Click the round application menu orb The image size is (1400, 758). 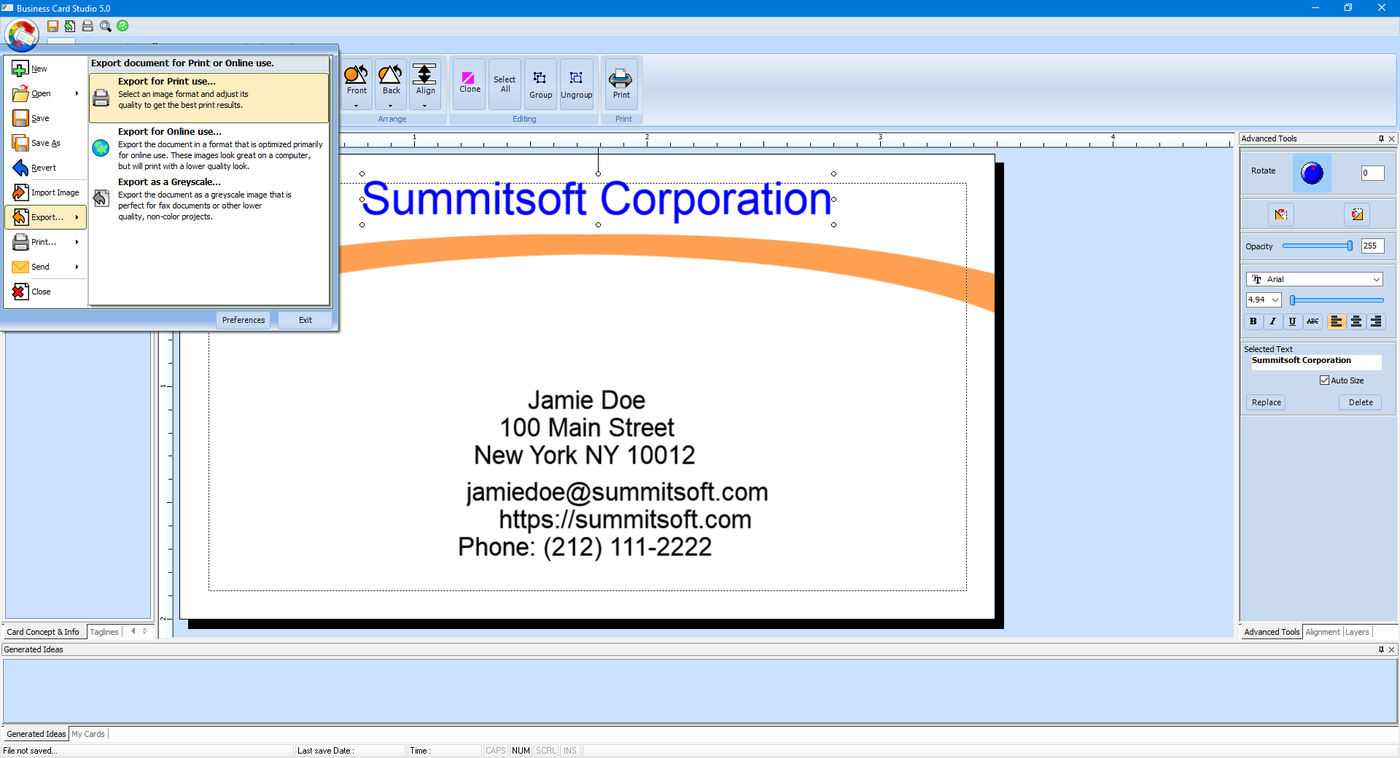tap(21, 35)
